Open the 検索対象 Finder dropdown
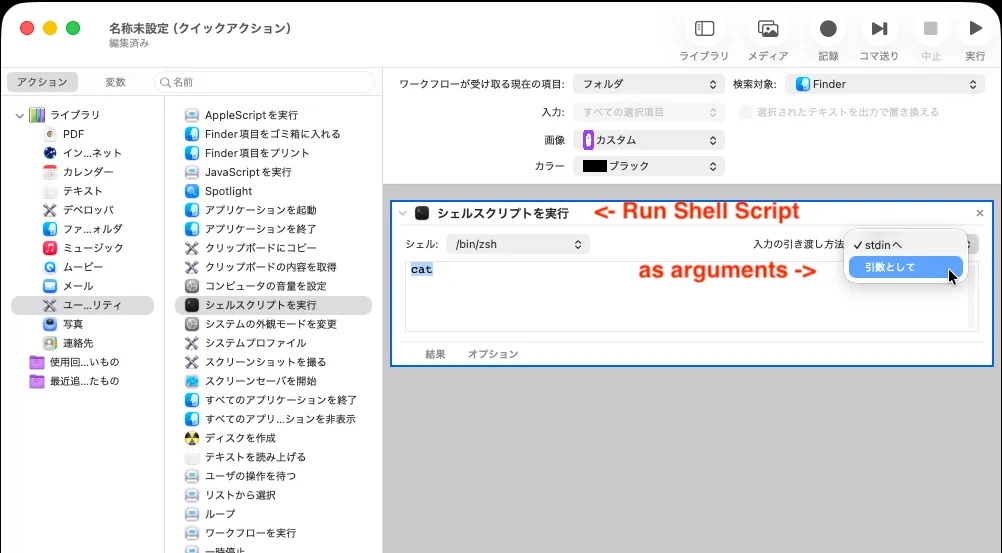Image resolution: width=1002 pixels, height=553 pixels. click(x=884, y=84)
